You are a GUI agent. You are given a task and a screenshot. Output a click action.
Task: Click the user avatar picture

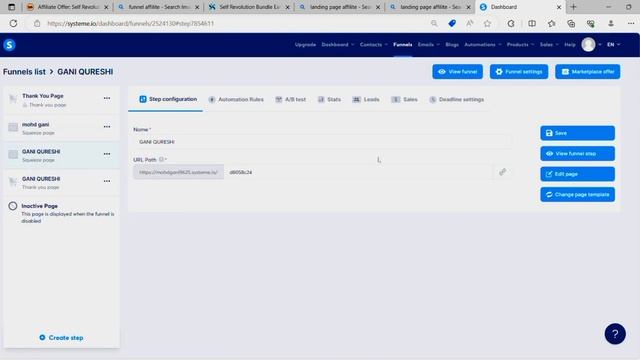click(588, 44)
